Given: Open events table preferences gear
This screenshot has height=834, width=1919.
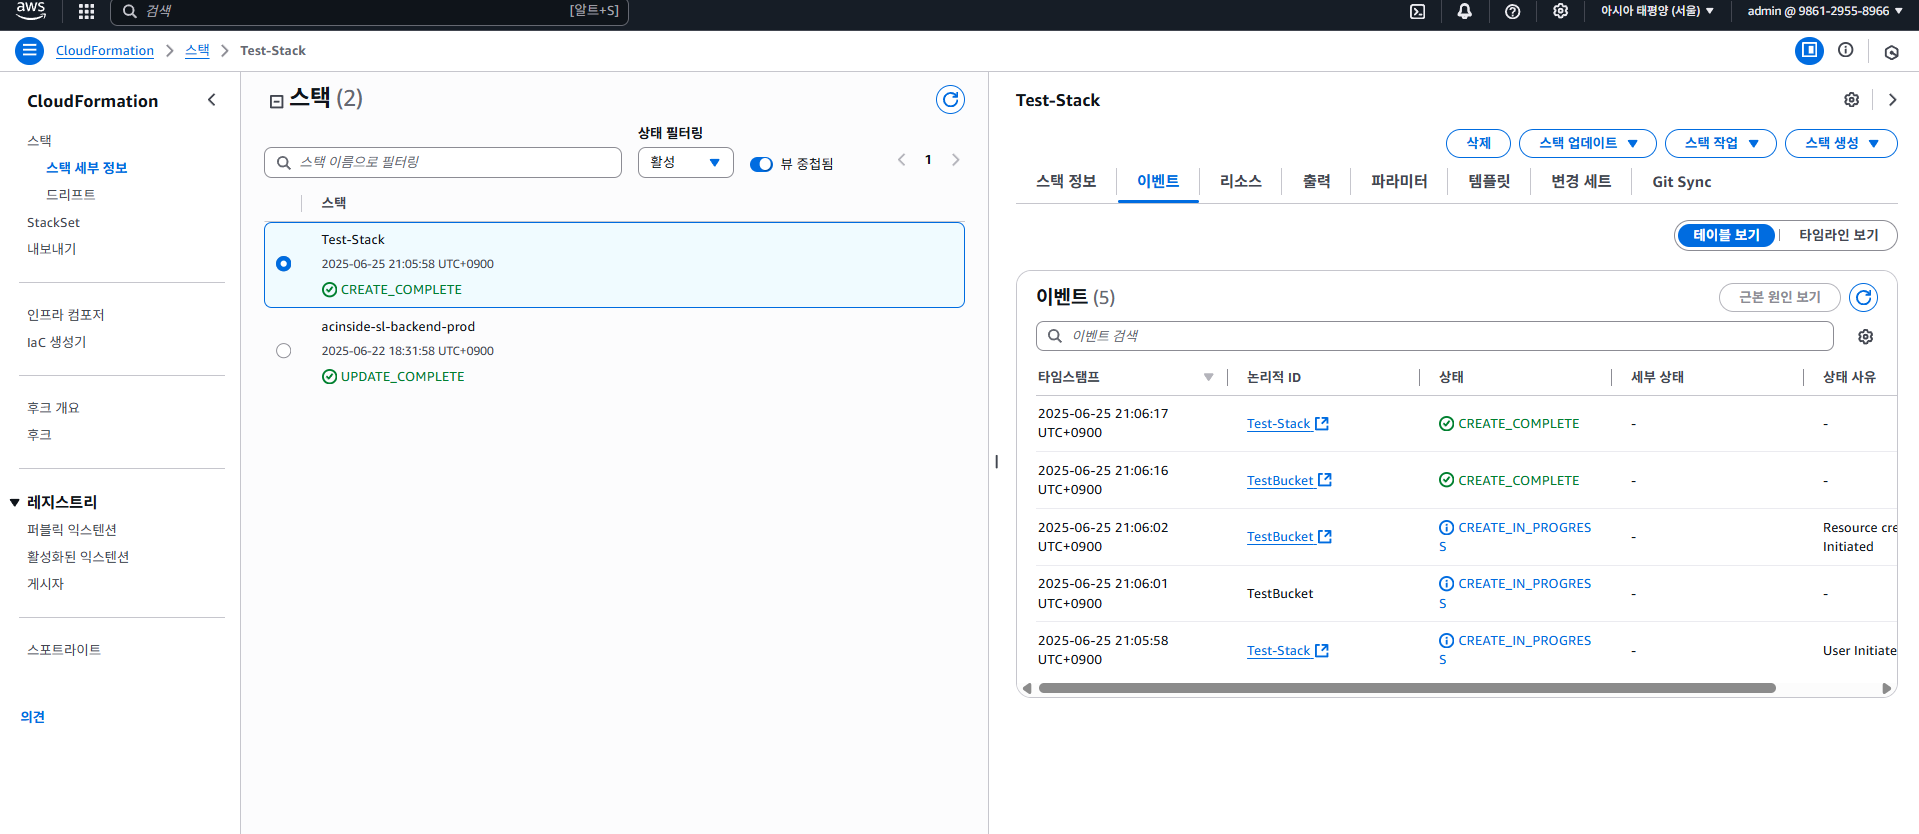Looking at the screenshot, I should (1865, 337).
